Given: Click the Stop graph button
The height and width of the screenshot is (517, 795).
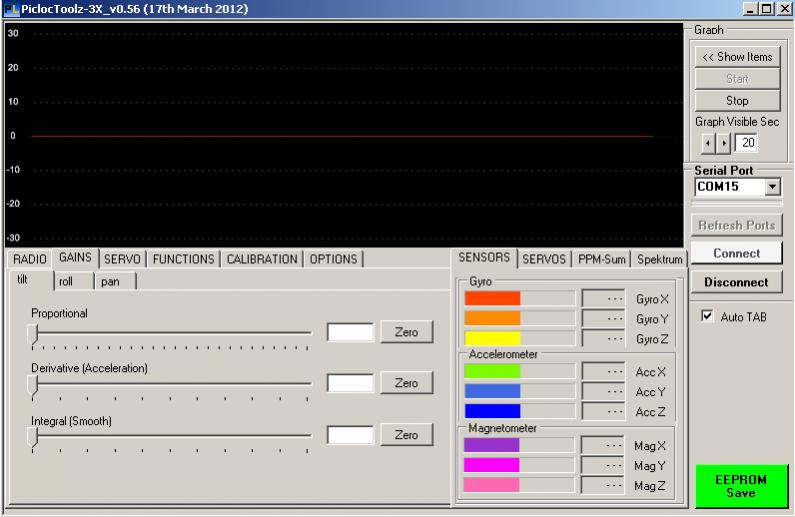Looking at the screenshot, I should click(x=736, y=101).
